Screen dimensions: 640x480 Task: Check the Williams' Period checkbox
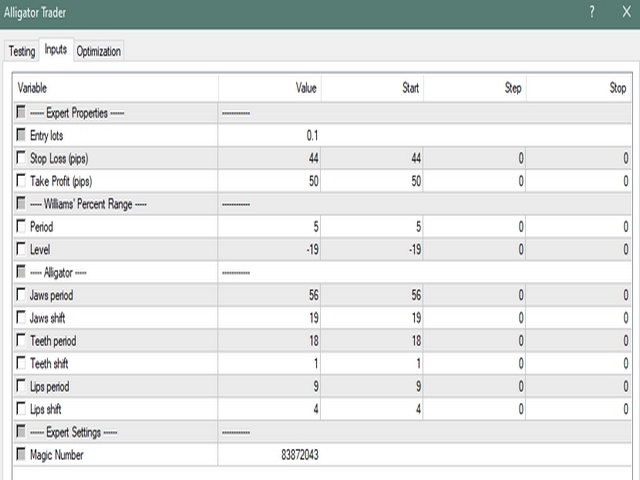22,226
